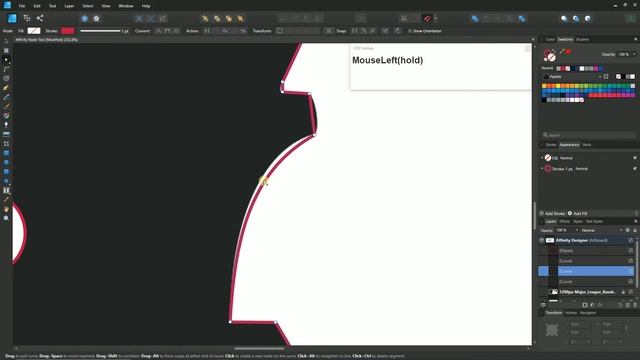Select the Zoom tool in left toolbar
This screenshot has height=360, width=640.
6,218
